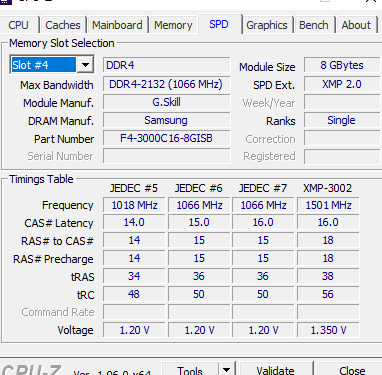
Task: Click the empty JEDEC #5 Command Rate cell
Action: coord(134,312)
